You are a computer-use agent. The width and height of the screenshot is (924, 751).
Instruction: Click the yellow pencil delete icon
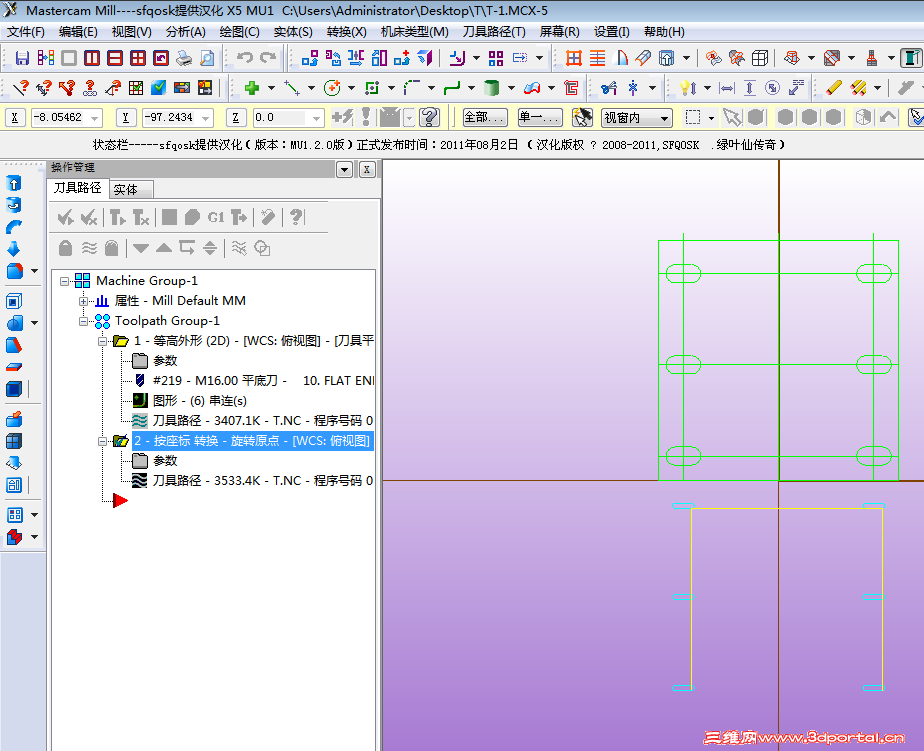click(x=834, y=88)
